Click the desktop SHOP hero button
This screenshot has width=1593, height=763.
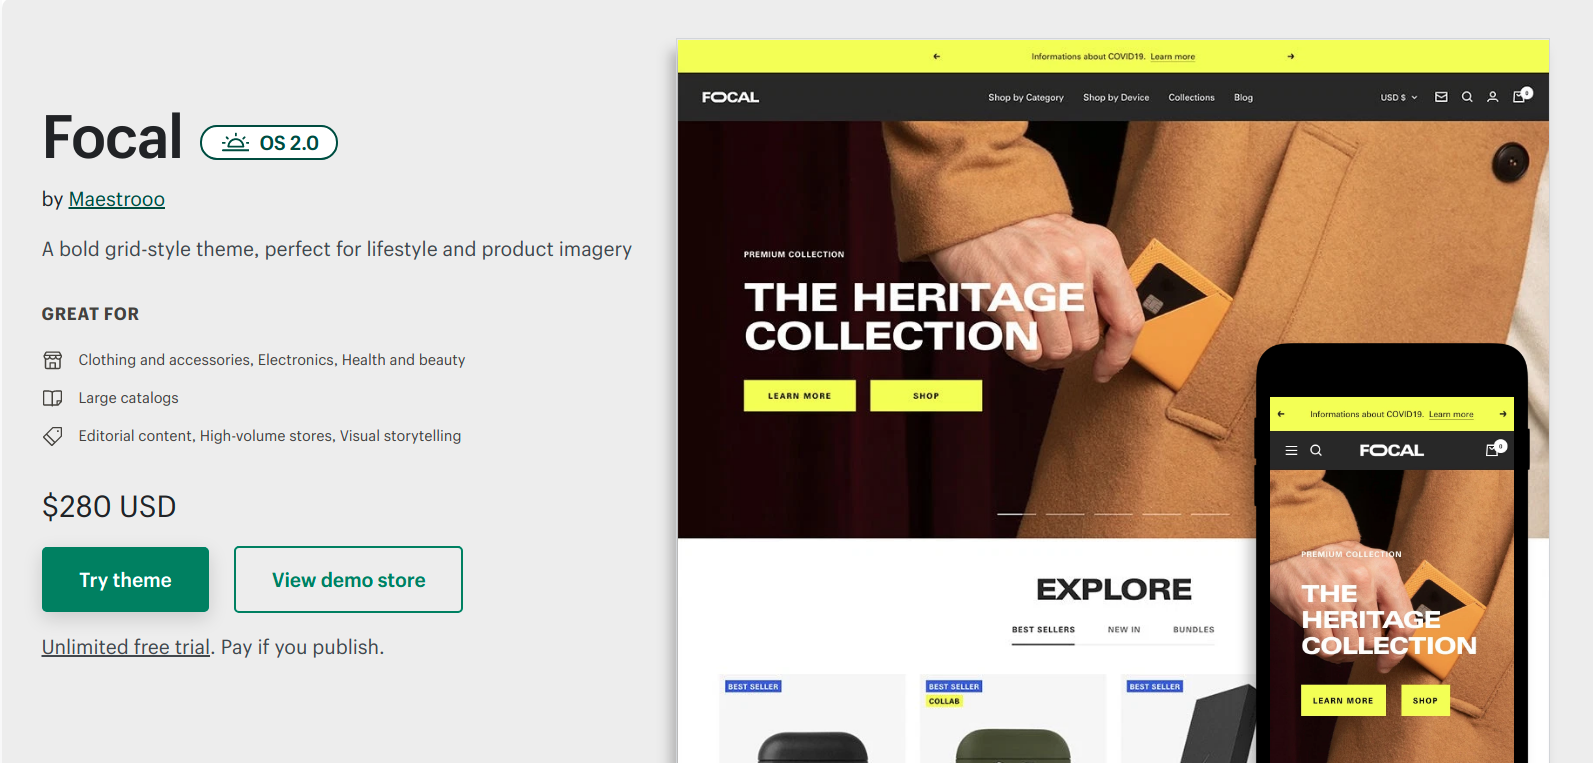[x=926, y=395]
